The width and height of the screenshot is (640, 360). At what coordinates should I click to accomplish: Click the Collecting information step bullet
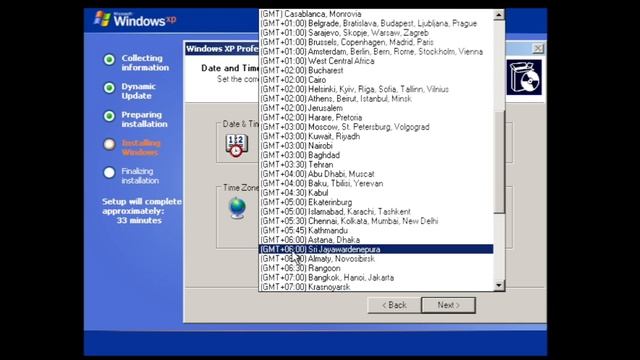[x=109, y=60]
